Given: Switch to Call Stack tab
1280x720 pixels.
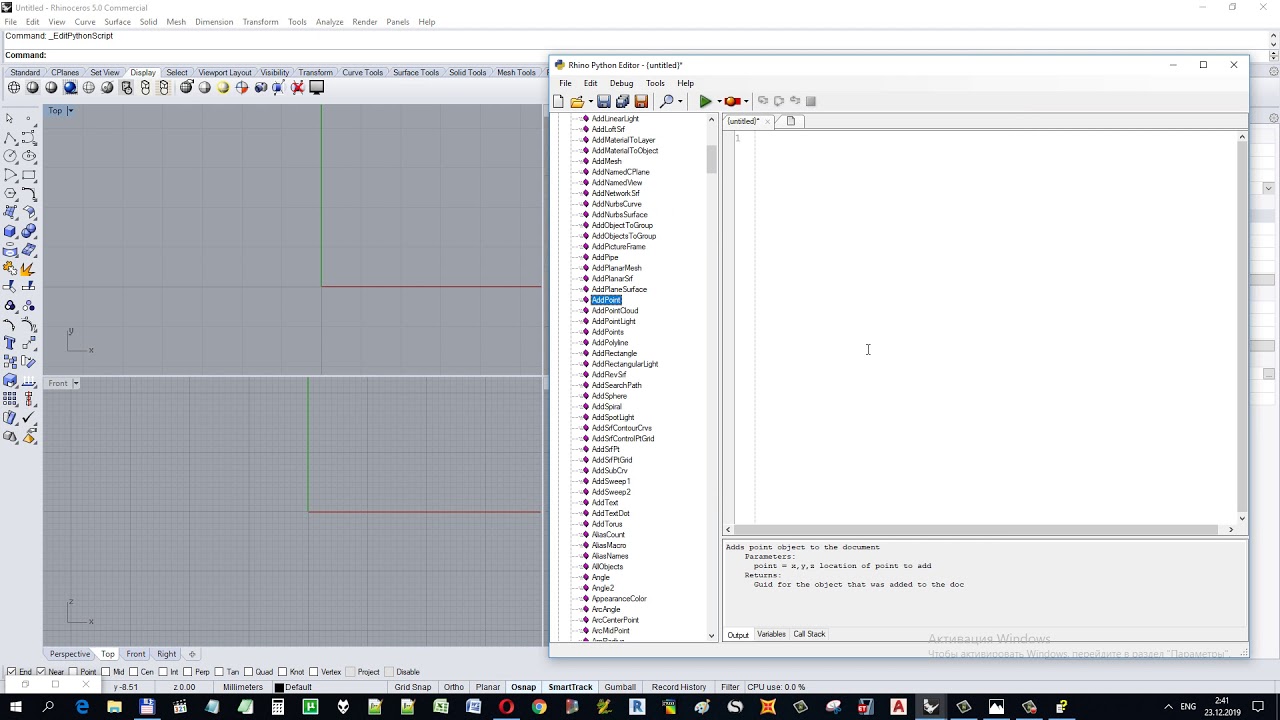Looking at the screenshot, I should [x=809, y=634].
